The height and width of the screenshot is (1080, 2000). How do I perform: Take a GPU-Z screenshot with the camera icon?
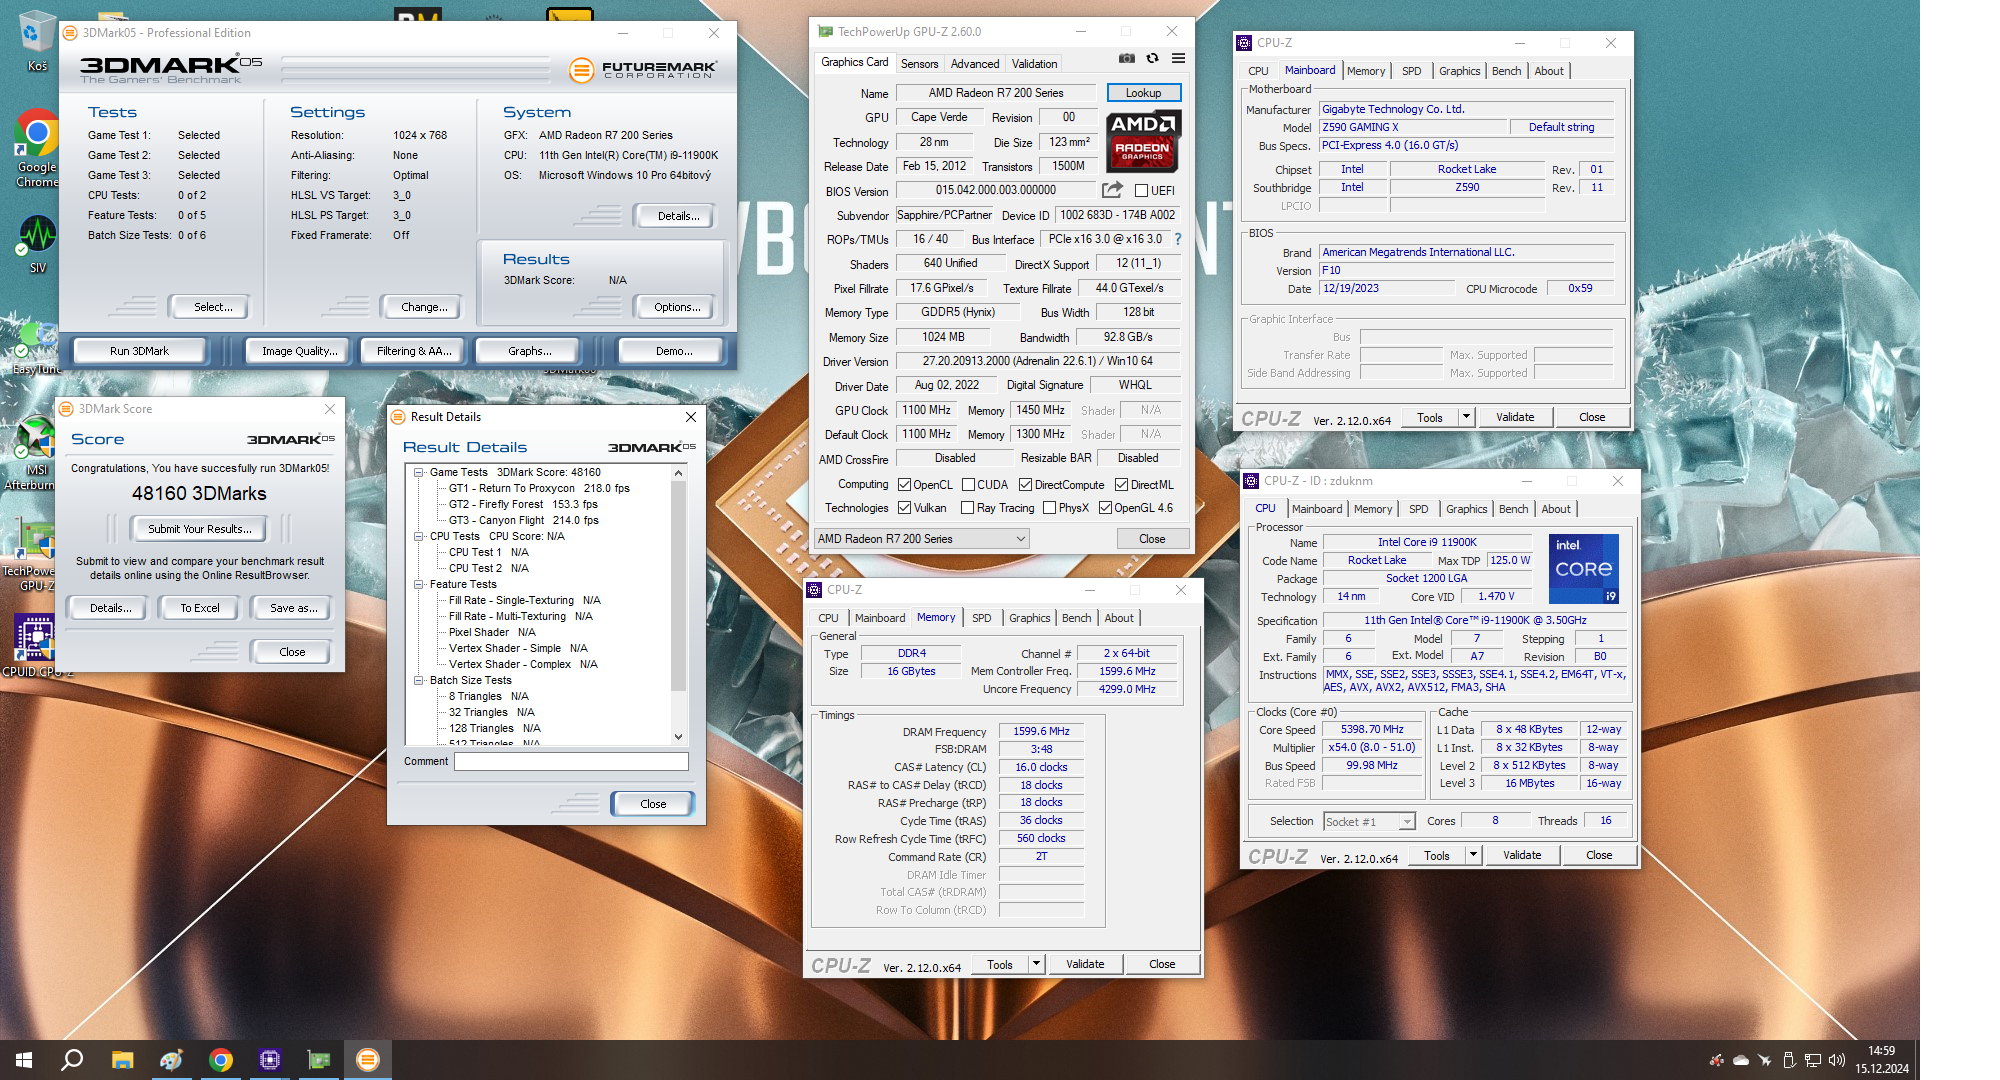pyautogui.click(x=1127, y=59)
